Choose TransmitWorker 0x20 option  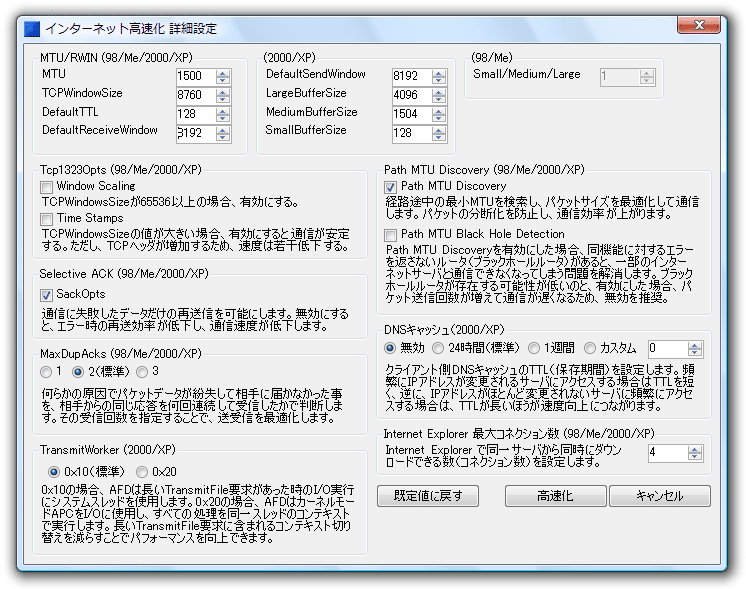point(142,472)
